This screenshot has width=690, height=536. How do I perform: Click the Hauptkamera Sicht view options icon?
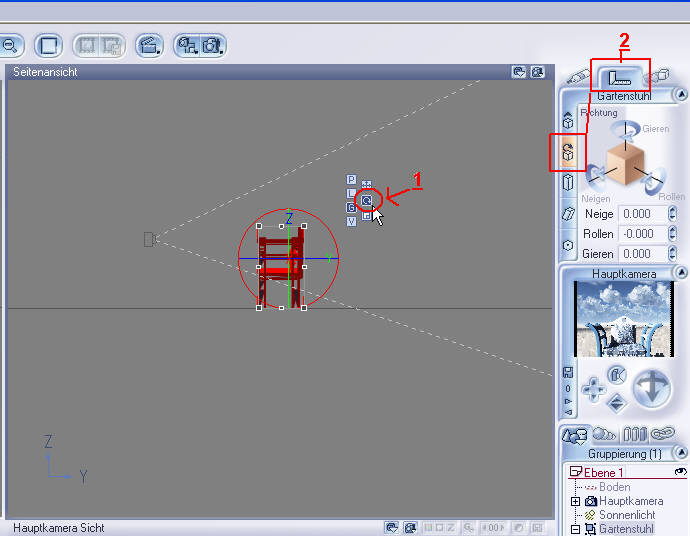point(391,527)
